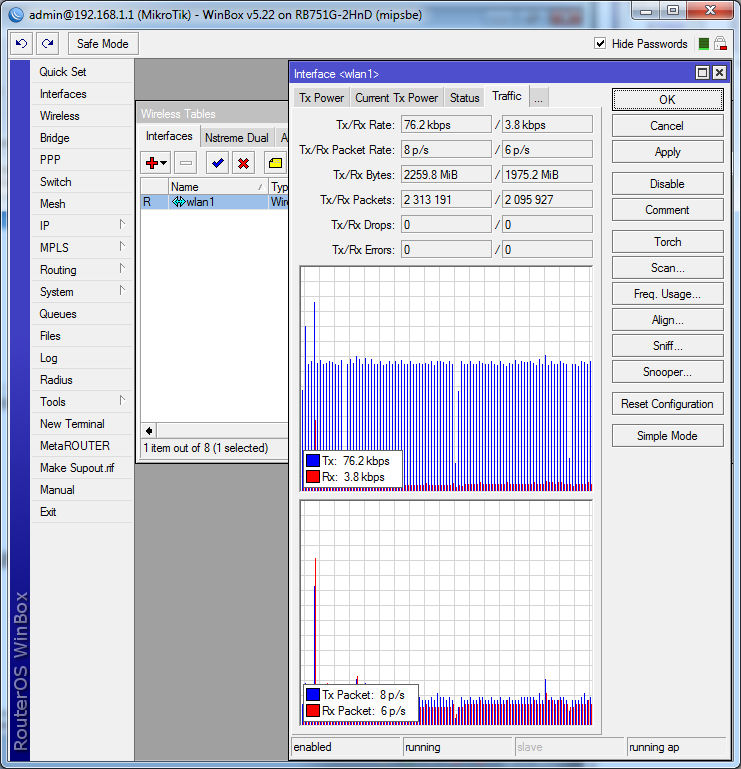Click the red X Disable icon
741x769 pixels.
[x=243, y=163]
